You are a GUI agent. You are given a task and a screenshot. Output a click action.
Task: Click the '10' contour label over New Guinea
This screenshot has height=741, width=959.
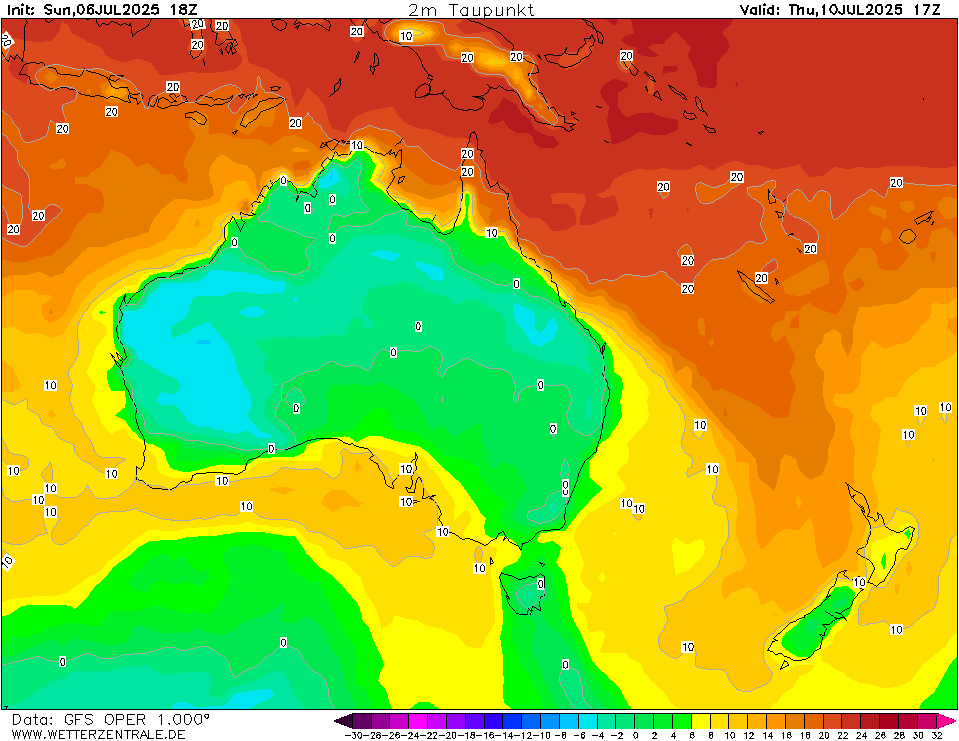tap(406, 36)
